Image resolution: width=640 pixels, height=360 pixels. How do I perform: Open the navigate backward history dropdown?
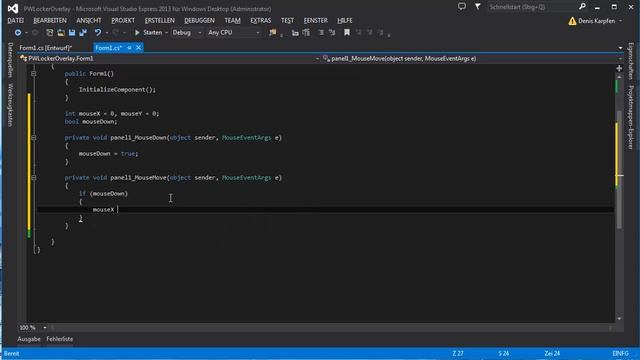tap(26, 33)
